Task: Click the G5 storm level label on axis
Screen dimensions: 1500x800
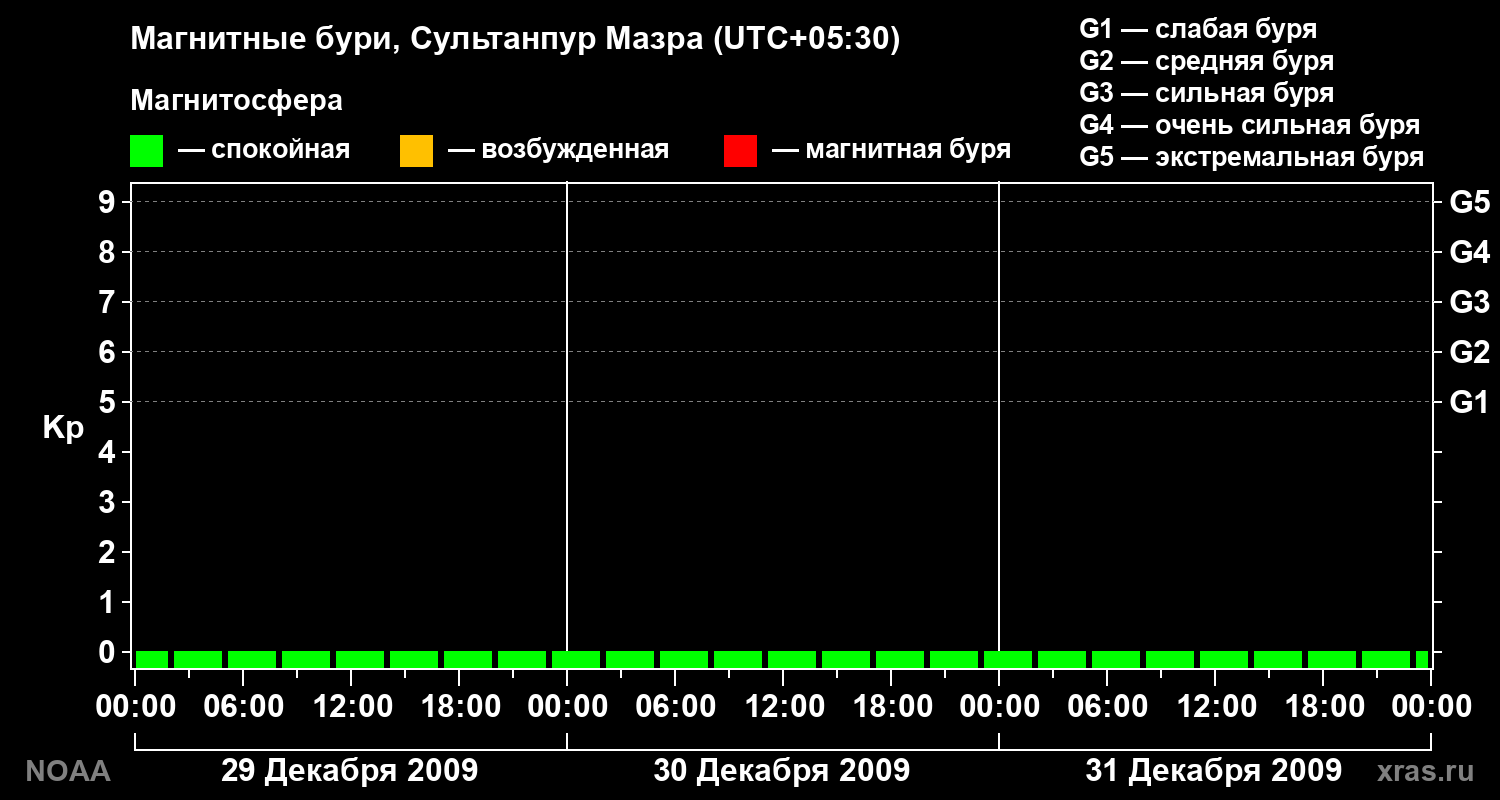Action: [x=1470, y=203]
